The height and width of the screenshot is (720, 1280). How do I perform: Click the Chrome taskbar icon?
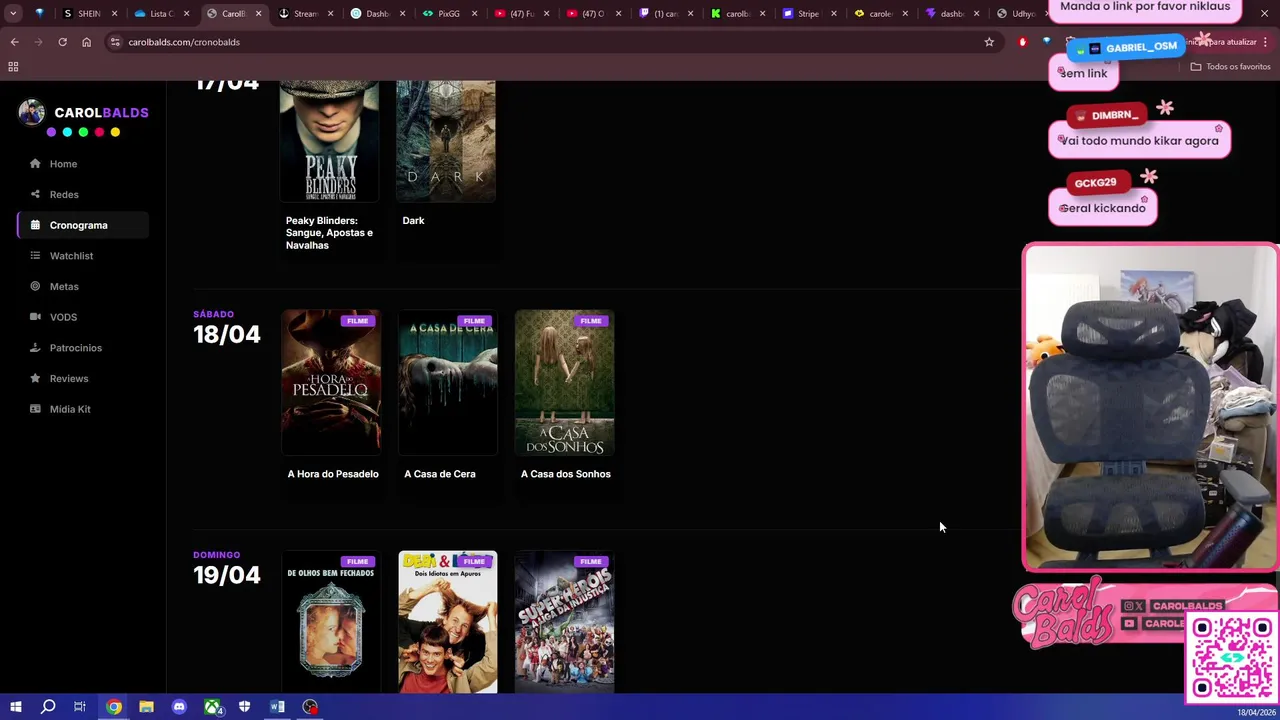coord(114,707)
